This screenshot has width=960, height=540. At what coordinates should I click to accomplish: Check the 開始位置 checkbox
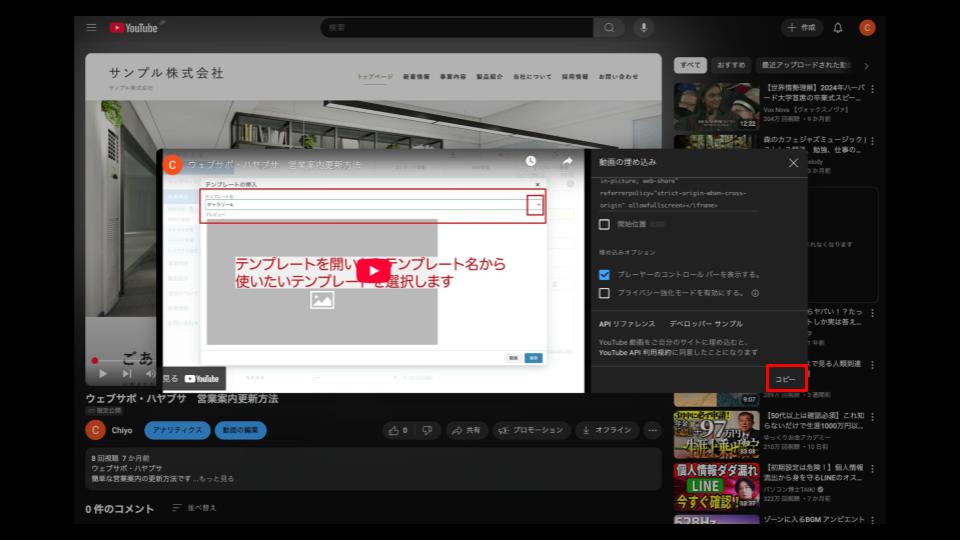(x=604, y=225)
